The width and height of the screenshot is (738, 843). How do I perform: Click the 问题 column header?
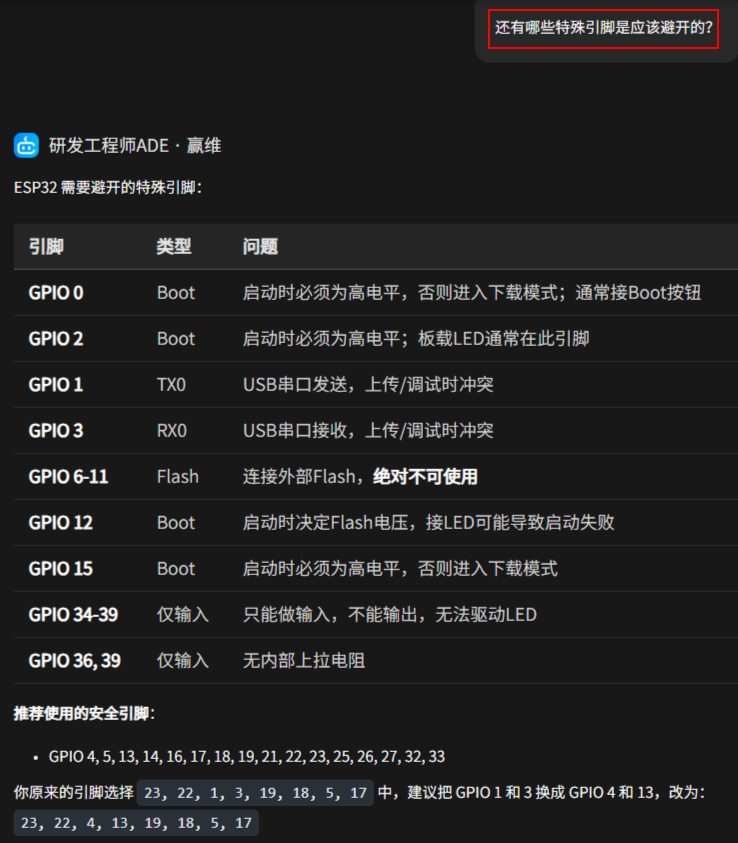tap(260, 247)
